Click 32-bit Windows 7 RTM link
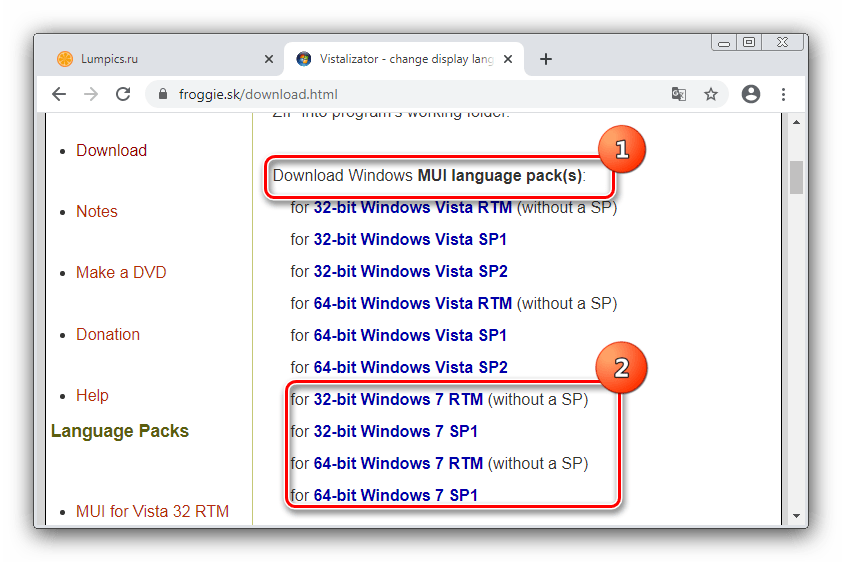Viewport: 842px width, 562px height. pos(398,399)
